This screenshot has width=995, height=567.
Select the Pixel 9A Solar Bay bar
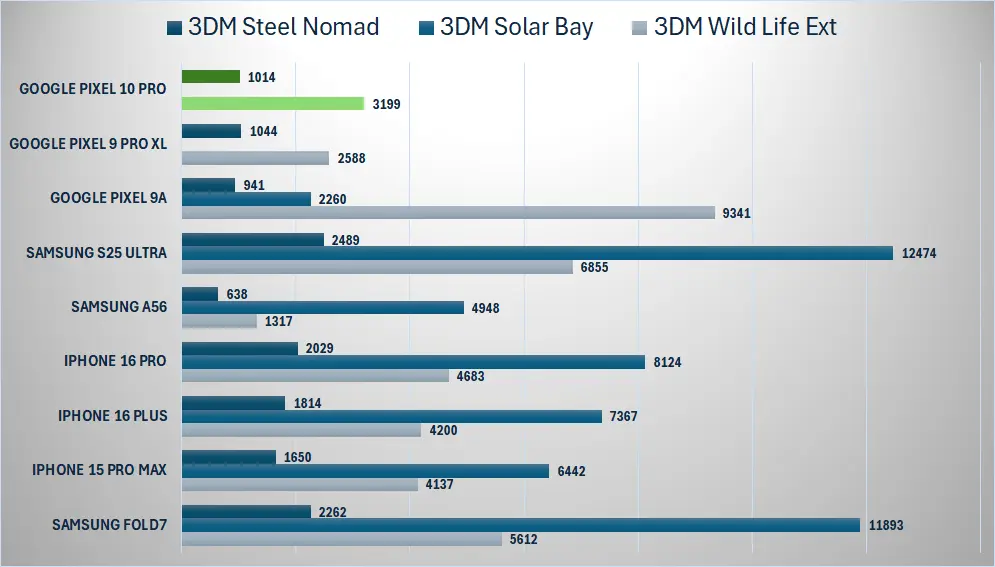coord(246,199)
